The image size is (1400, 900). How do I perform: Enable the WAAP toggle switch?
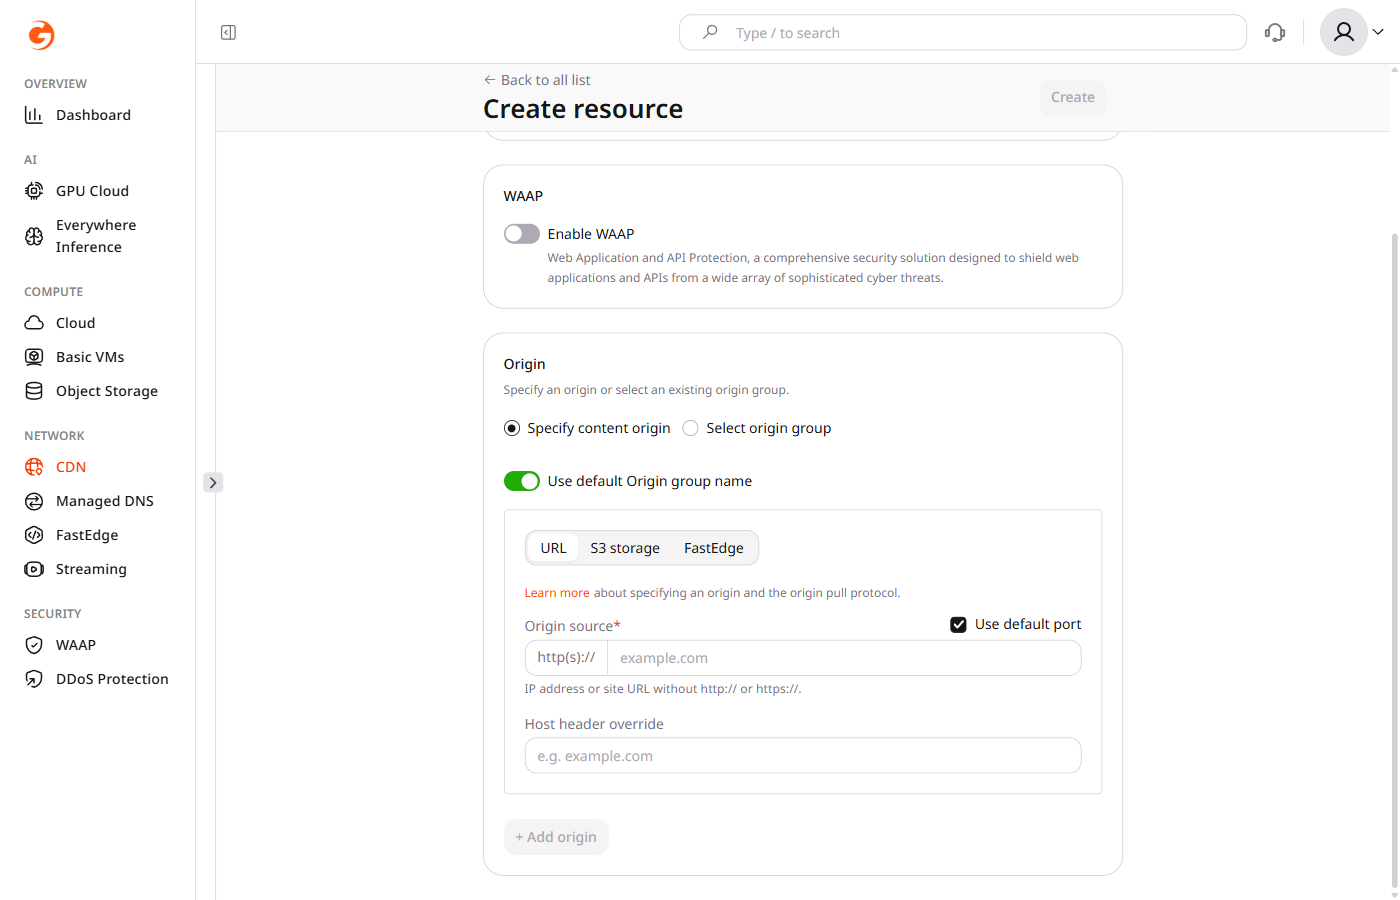[x=522, y=234]
